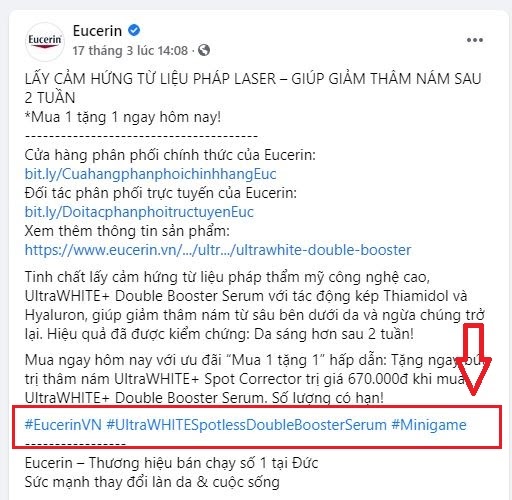Click the #Minigame hashtag
Image resolution: width=512 pixels, height=500 pixels.
tap(429, 425)
